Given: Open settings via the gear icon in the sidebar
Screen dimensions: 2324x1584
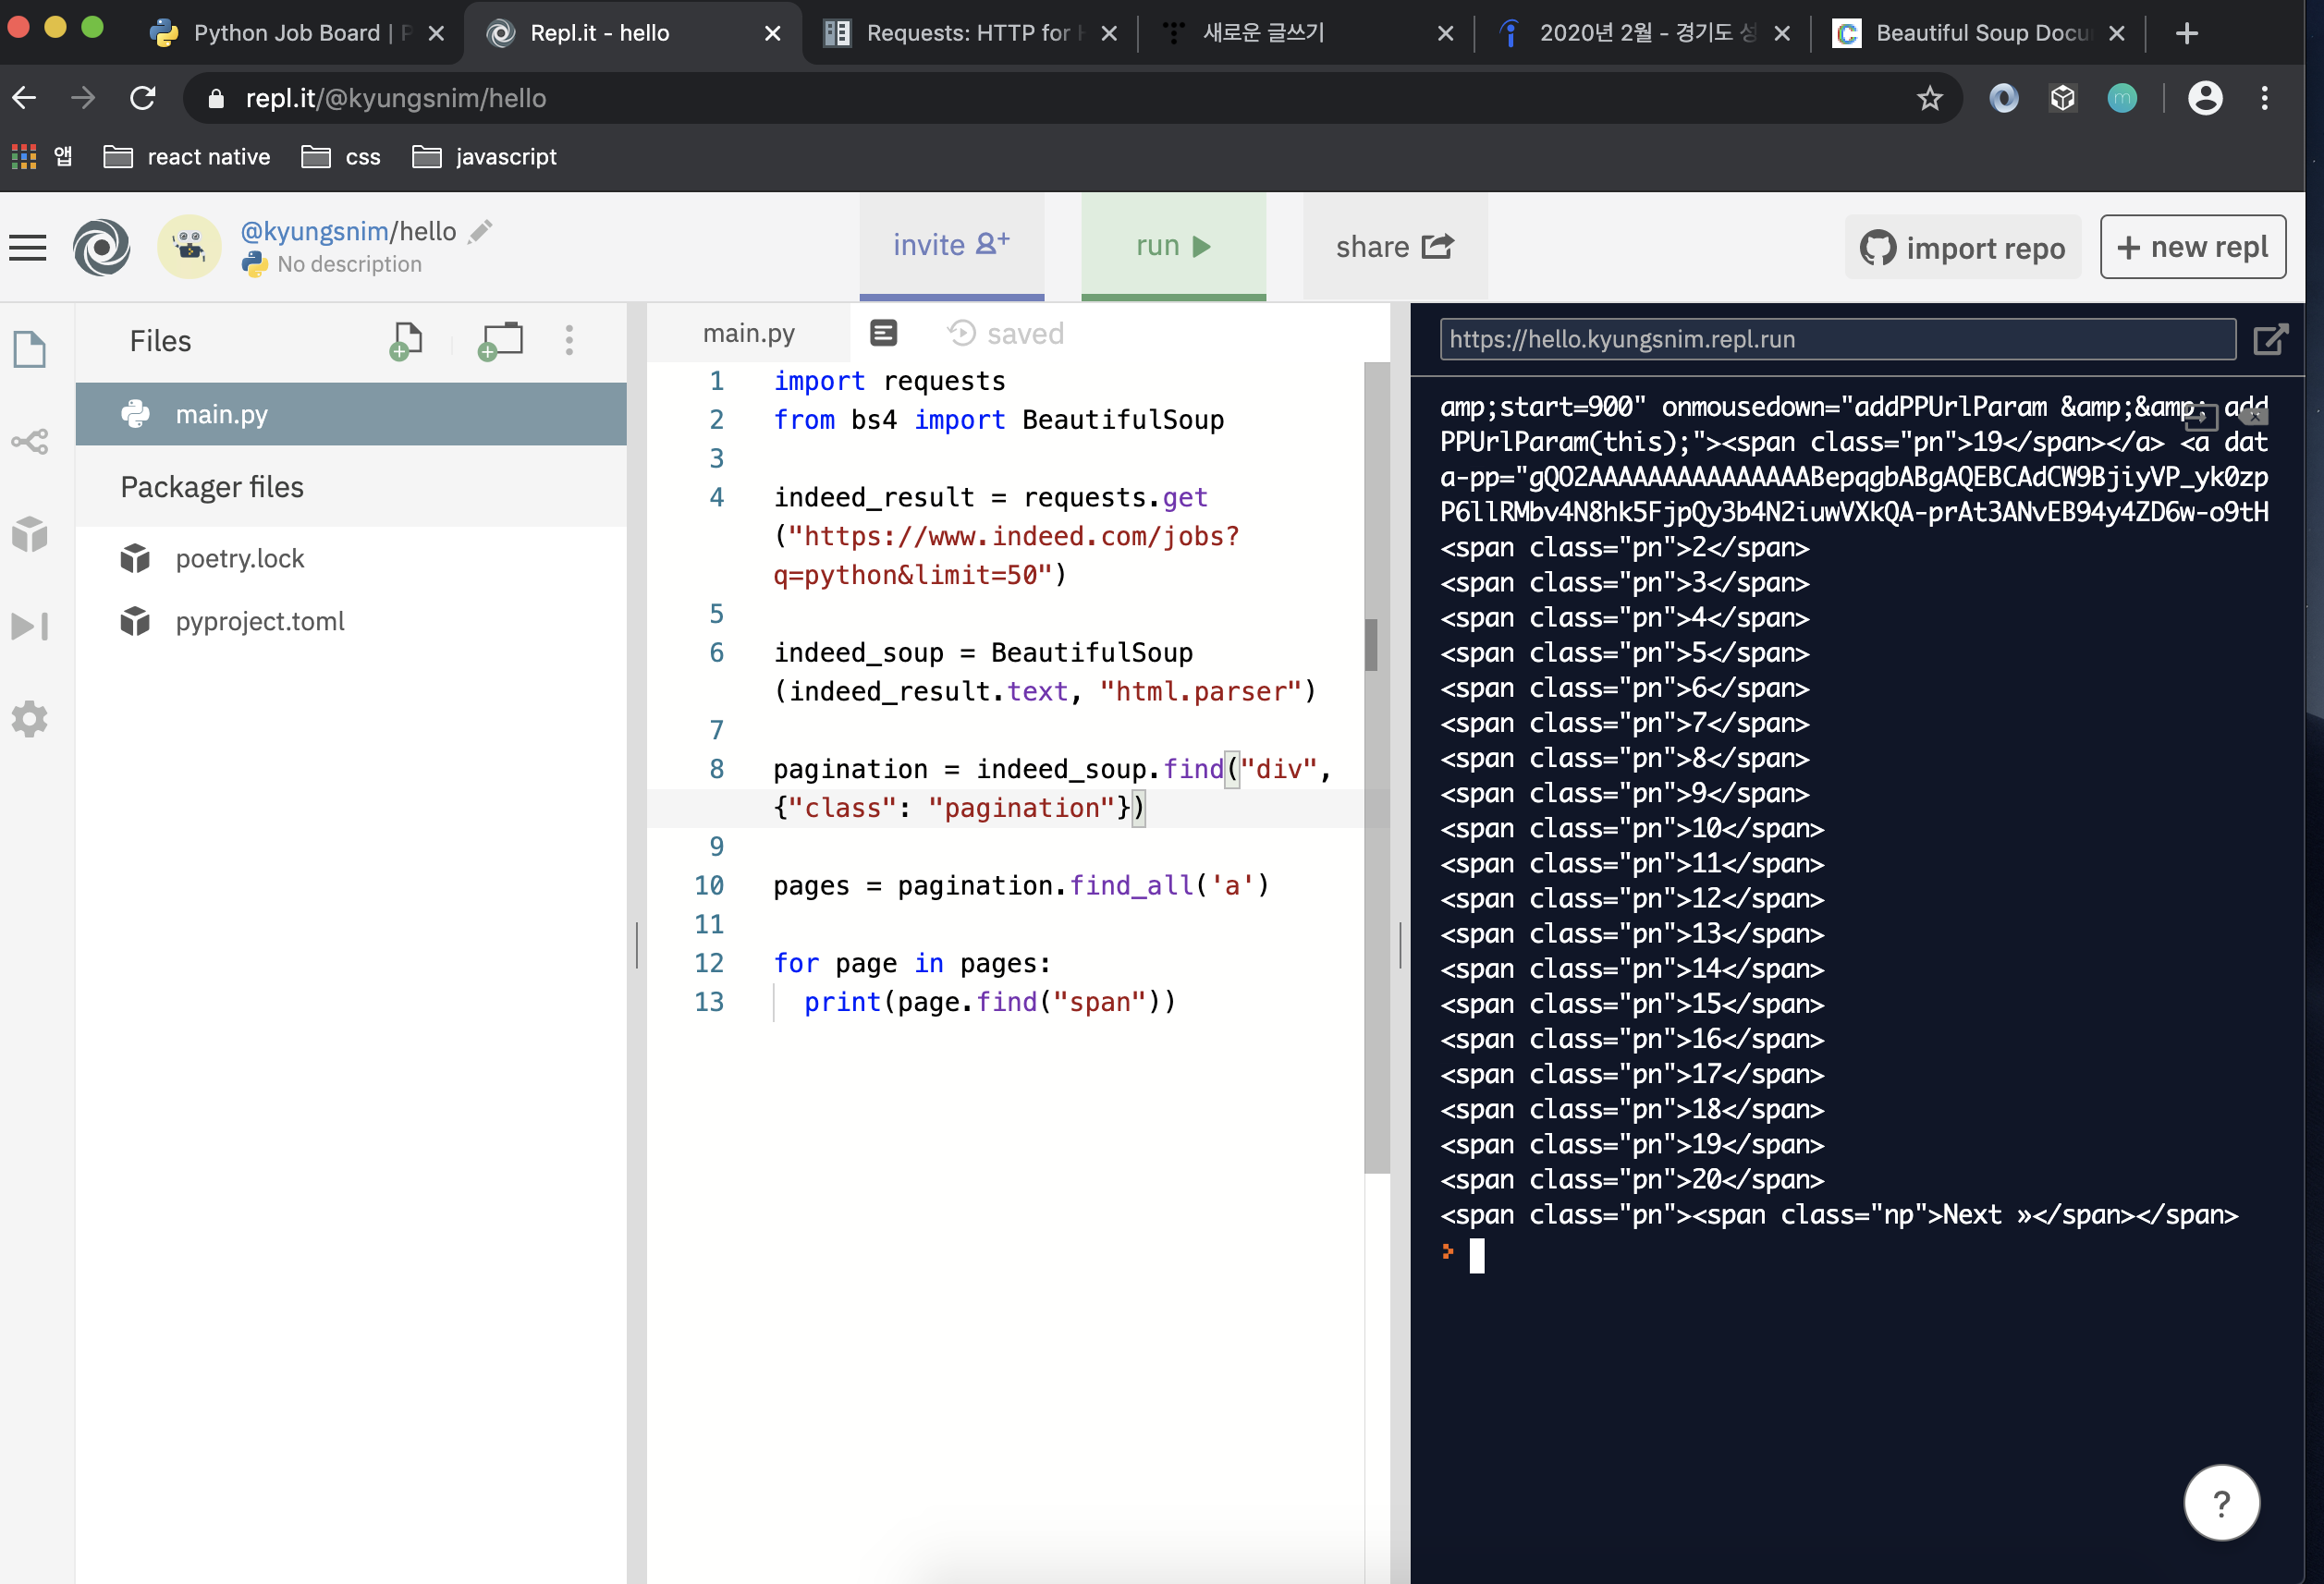Looking at the screenshot, I should 29,718.
